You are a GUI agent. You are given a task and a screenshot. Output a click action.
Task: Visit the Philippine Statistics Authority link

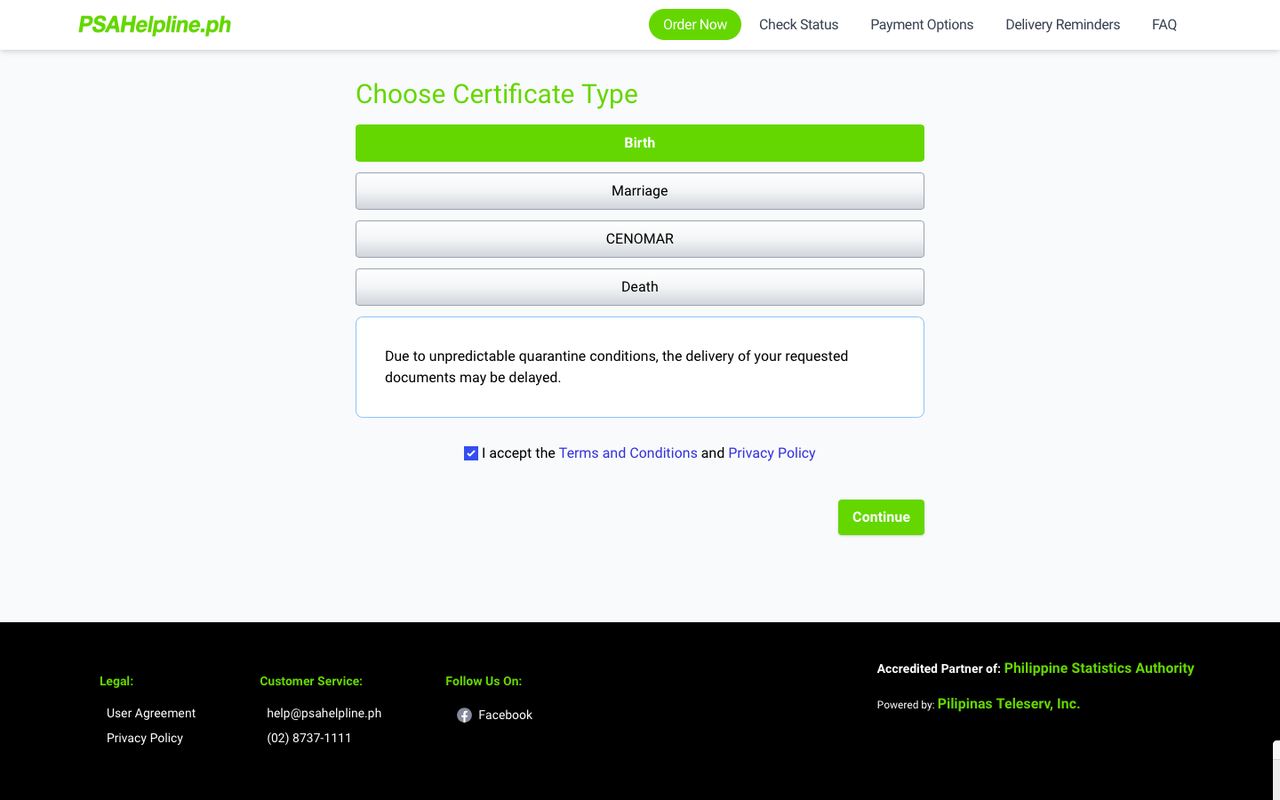tap(1099, 668)
